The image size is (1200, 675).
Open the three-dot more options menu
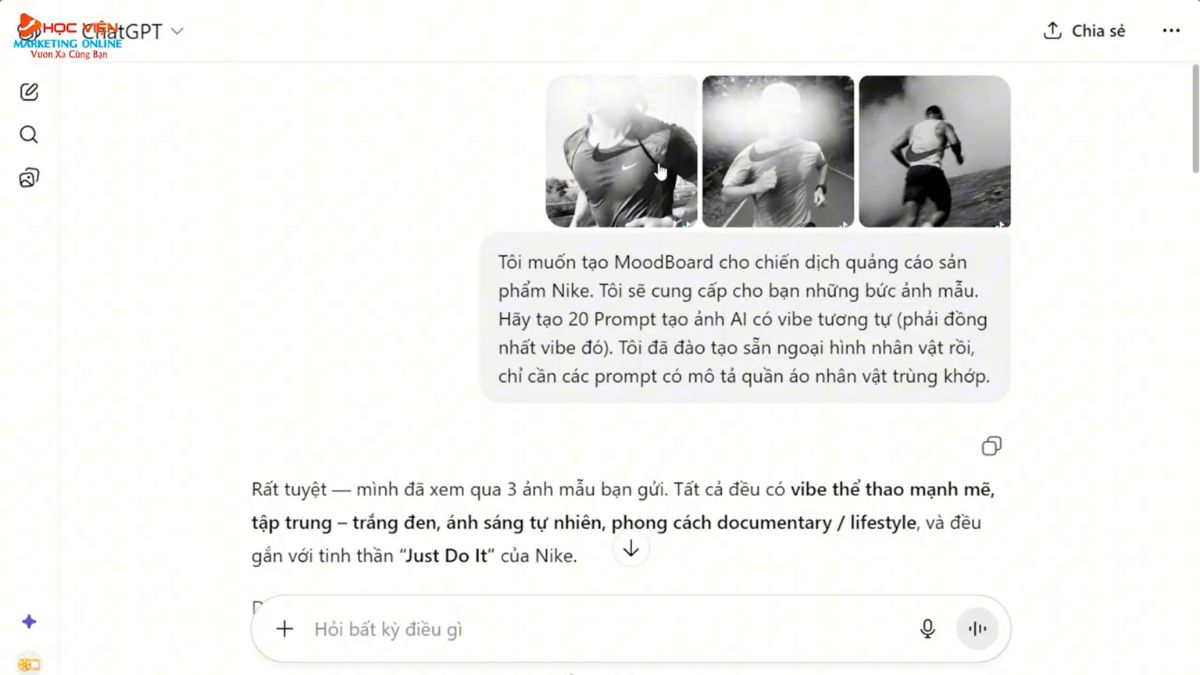[x=1171, y=31]
